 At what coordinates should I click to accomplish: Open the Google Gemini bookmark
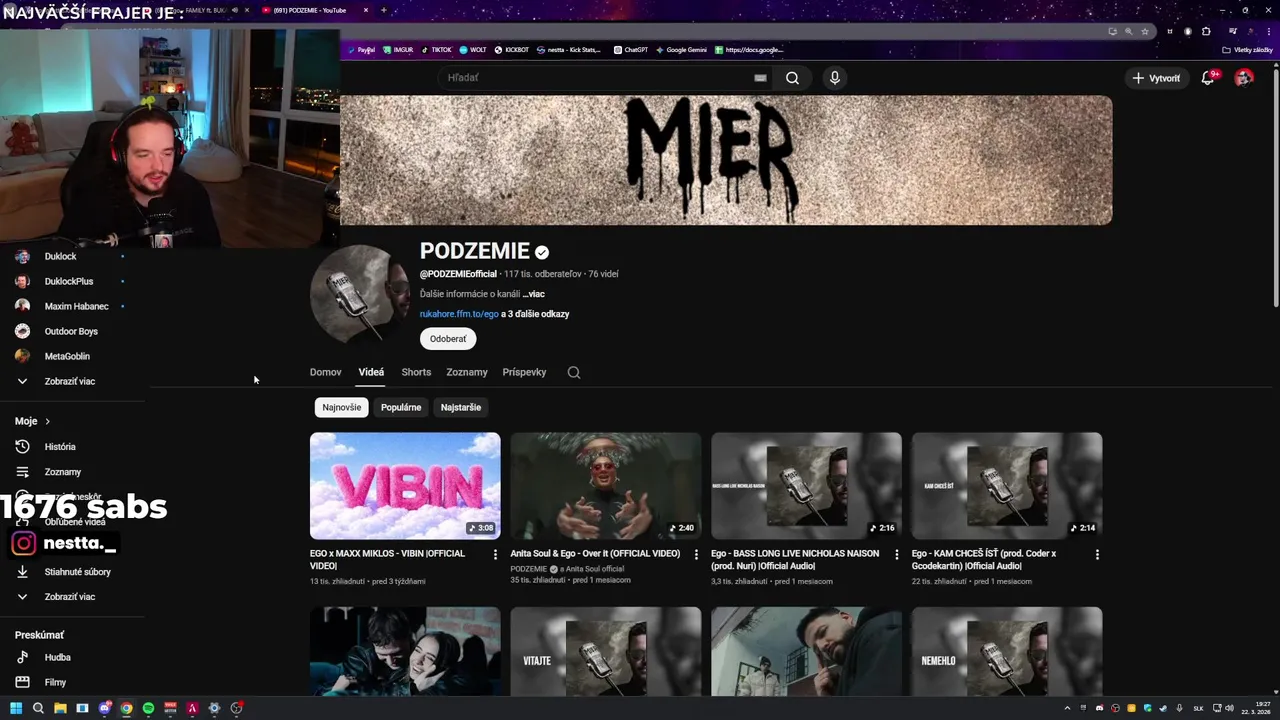(x=681, y=50)
